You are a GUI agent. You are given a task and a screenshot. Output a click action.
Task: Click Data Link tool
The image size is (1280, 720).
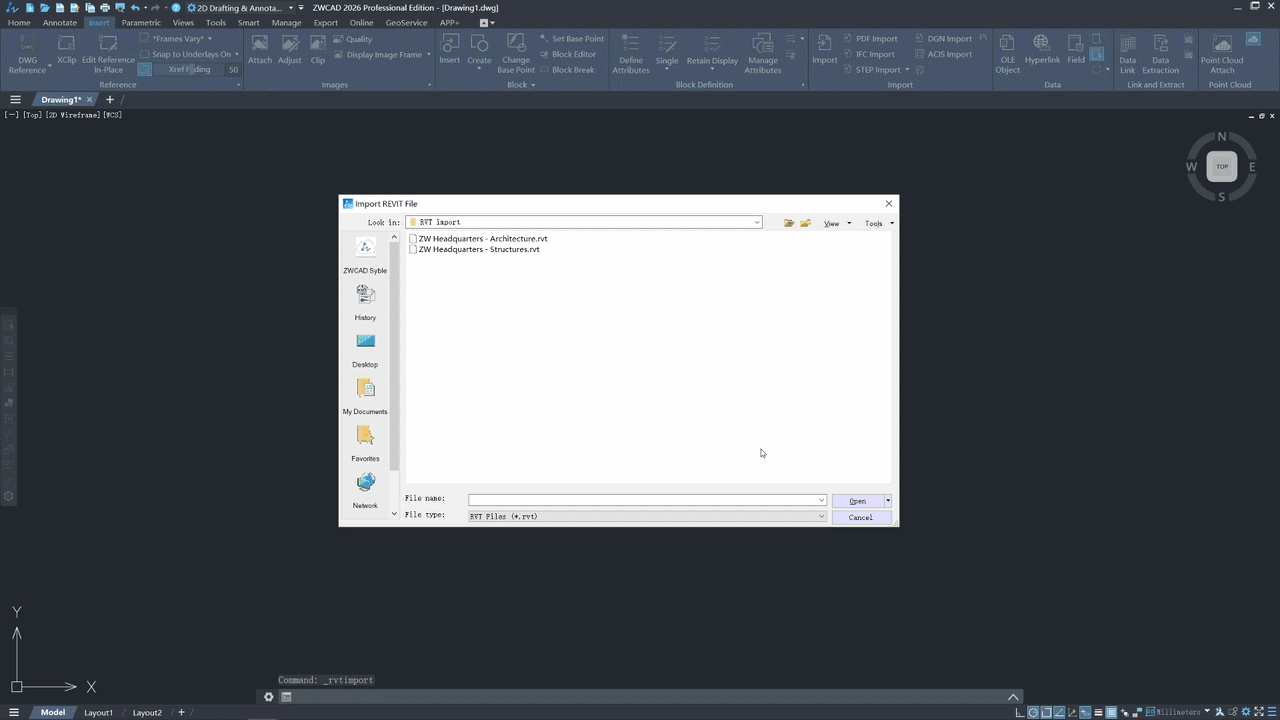pyautogui.click(x=1128, y=55)
